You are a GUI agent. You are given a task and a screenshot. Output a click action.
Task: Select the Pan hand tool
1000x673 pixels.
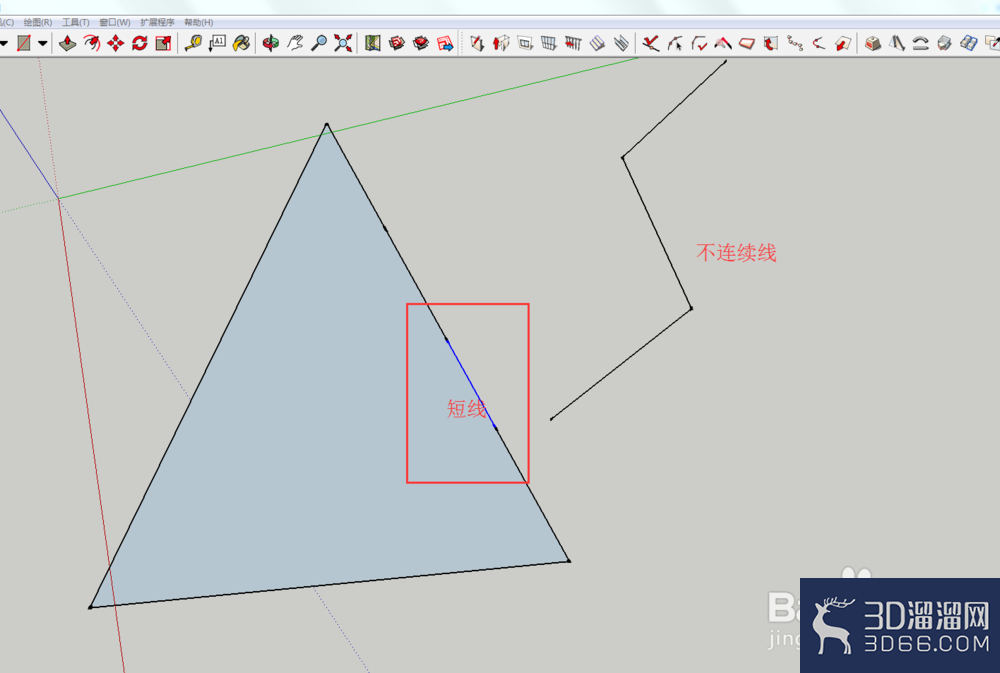point(295,43)
